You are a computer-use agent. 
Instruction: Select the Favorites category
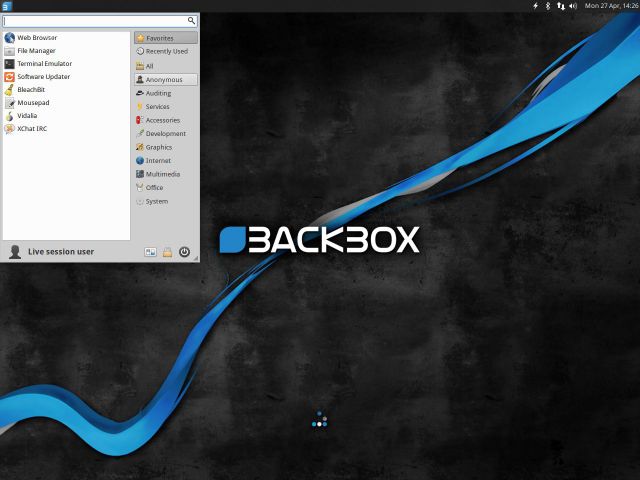pyautogui.click(x=166, y=38)
